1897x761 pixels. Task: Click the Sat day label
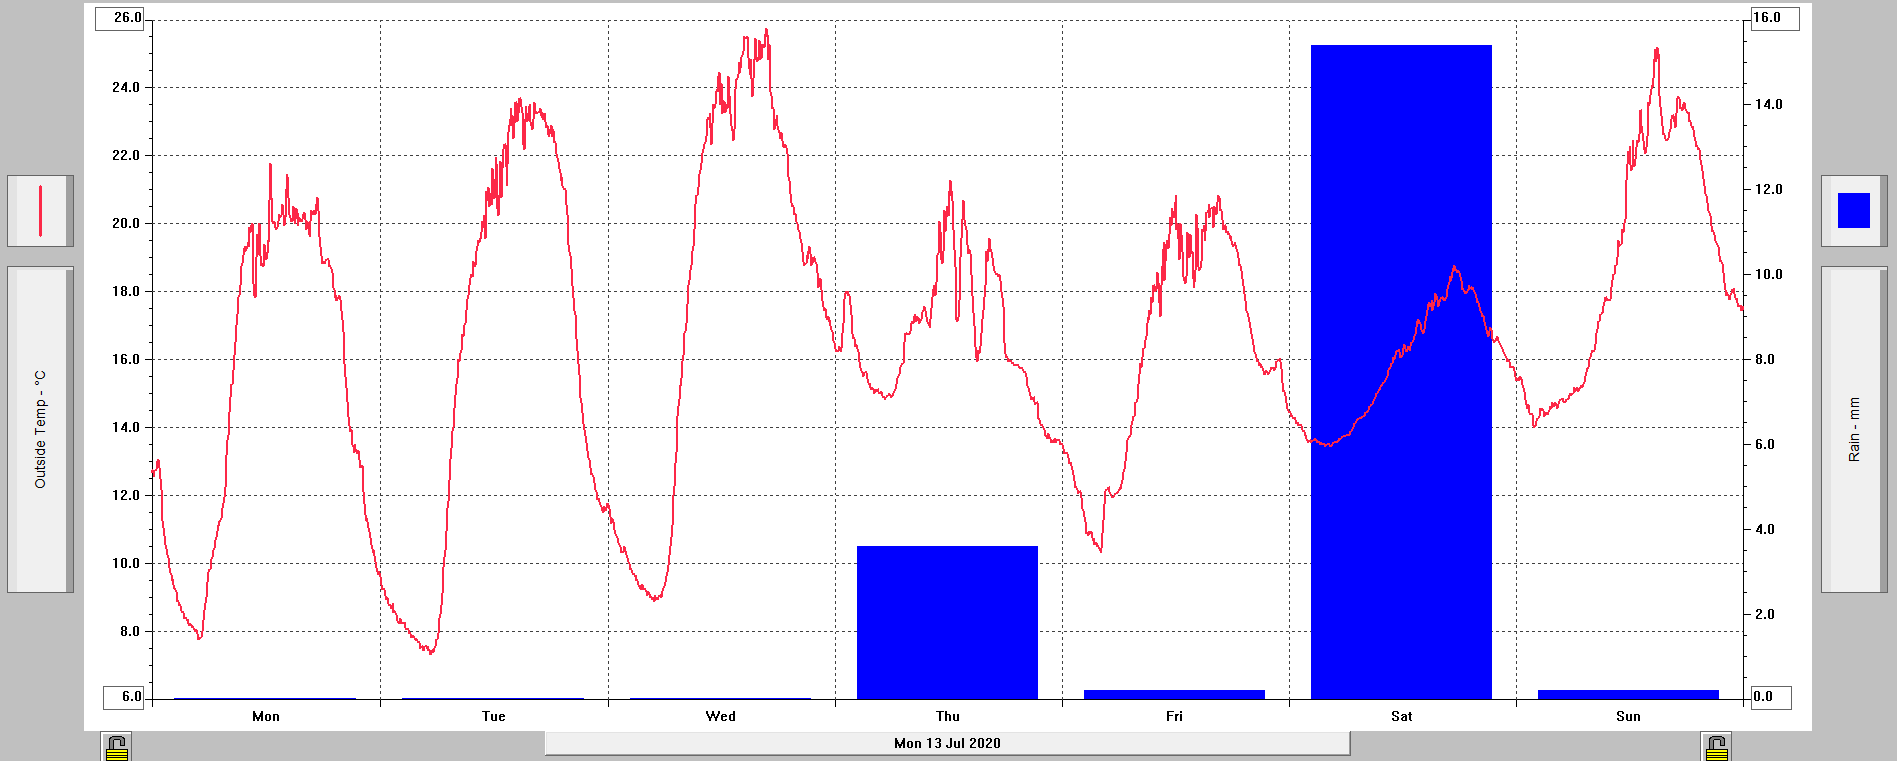click(1401, 716)
